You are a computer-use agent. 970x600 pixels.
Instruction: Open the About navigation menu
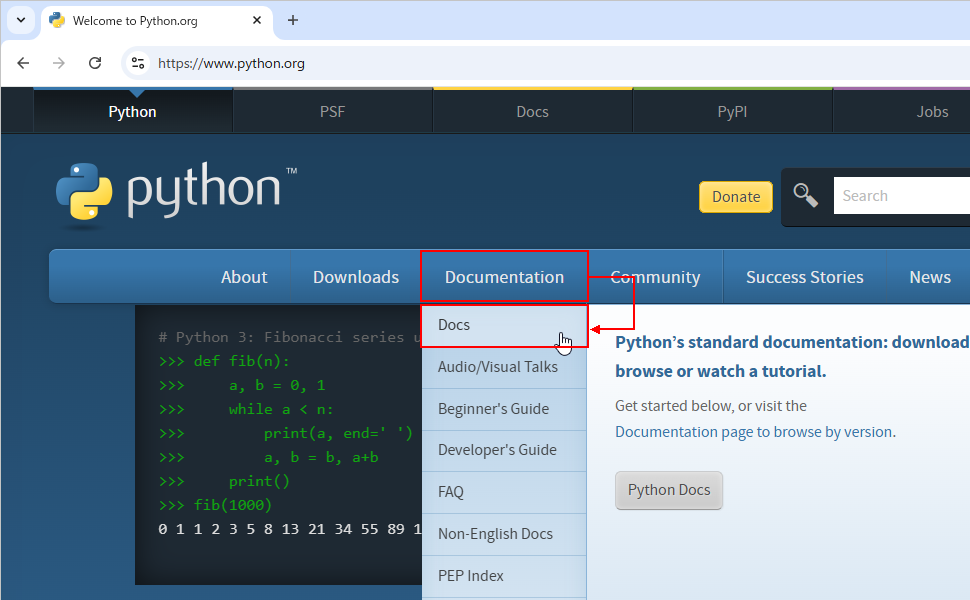[244, 277]
